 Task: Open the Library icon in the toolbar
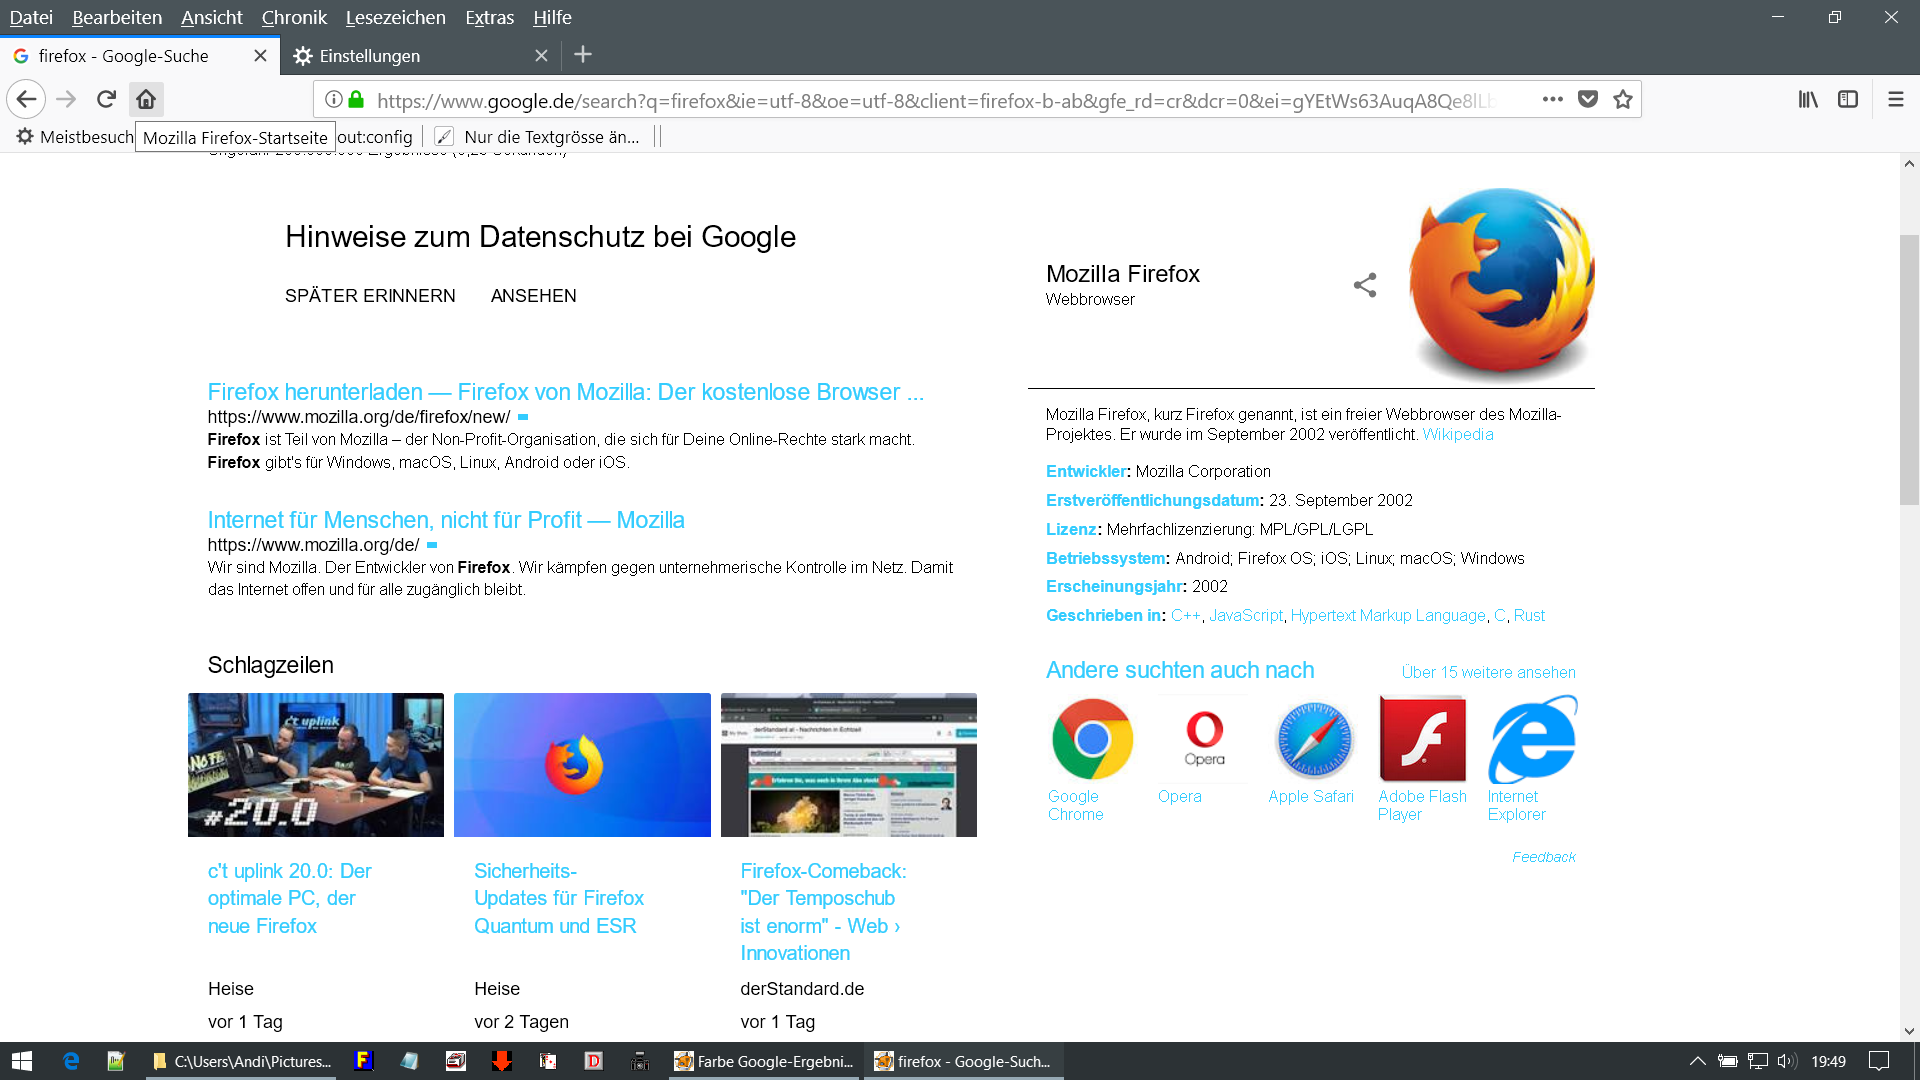[x=1808, y=99]
